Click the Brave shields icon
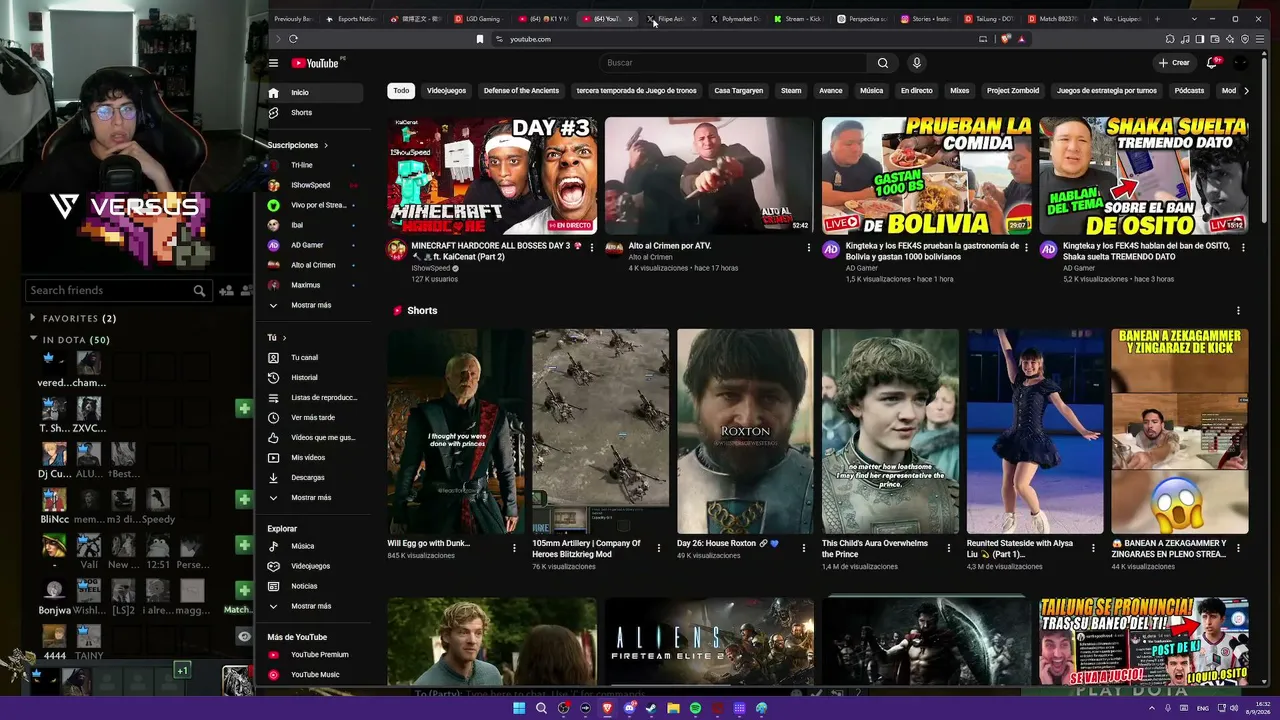1280x720 pixels. click(x=1006, y=39)
